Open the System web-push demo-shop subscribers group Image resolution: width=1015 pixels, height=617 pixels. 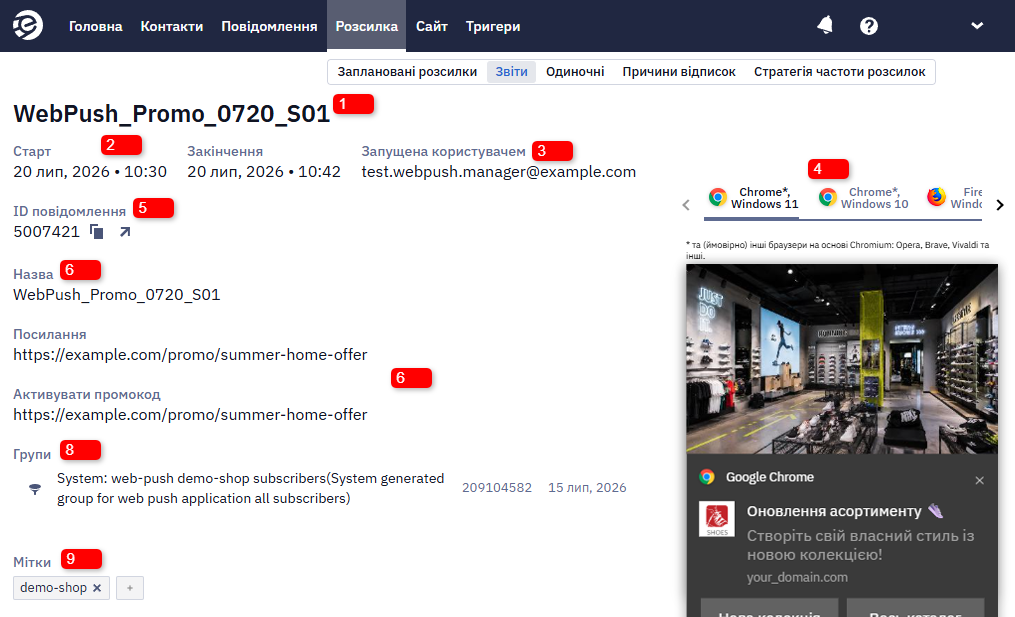point(251,488)
